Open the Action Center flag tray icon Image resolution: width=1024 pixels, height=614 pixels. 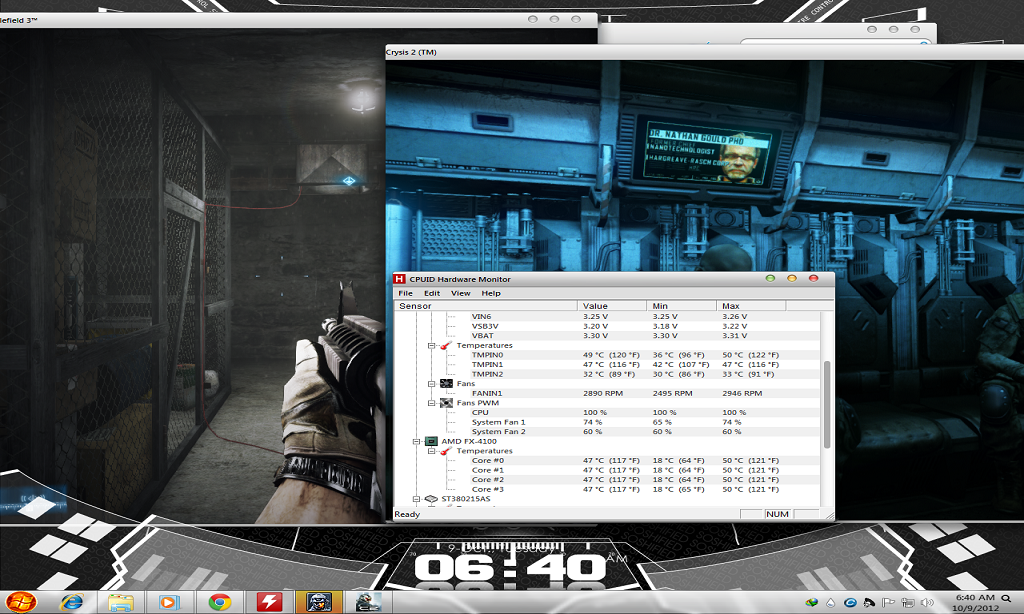889,602
